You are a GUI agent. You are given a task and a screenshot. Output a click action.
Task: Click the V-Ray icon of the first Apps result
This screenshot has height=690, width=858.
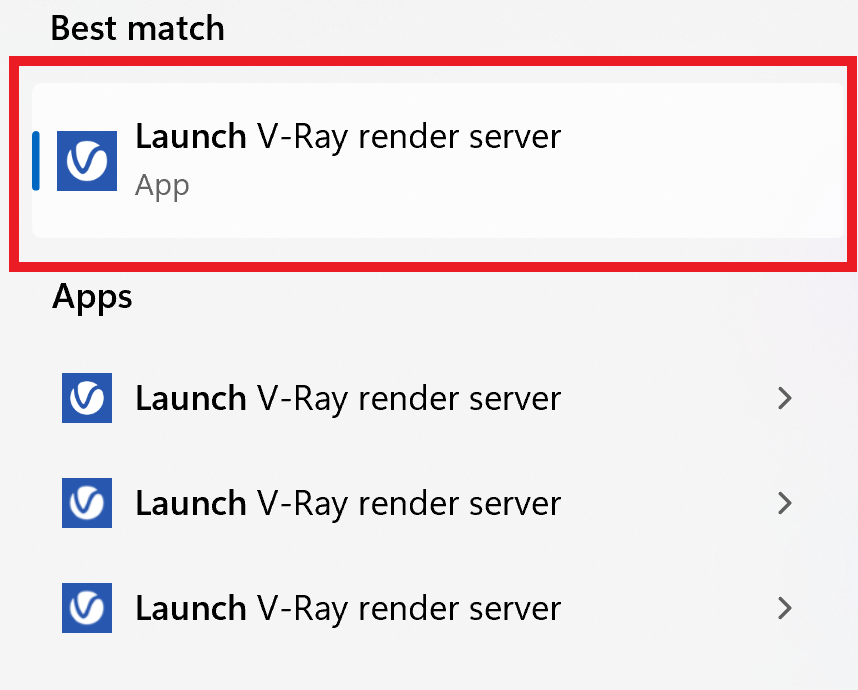86,398
